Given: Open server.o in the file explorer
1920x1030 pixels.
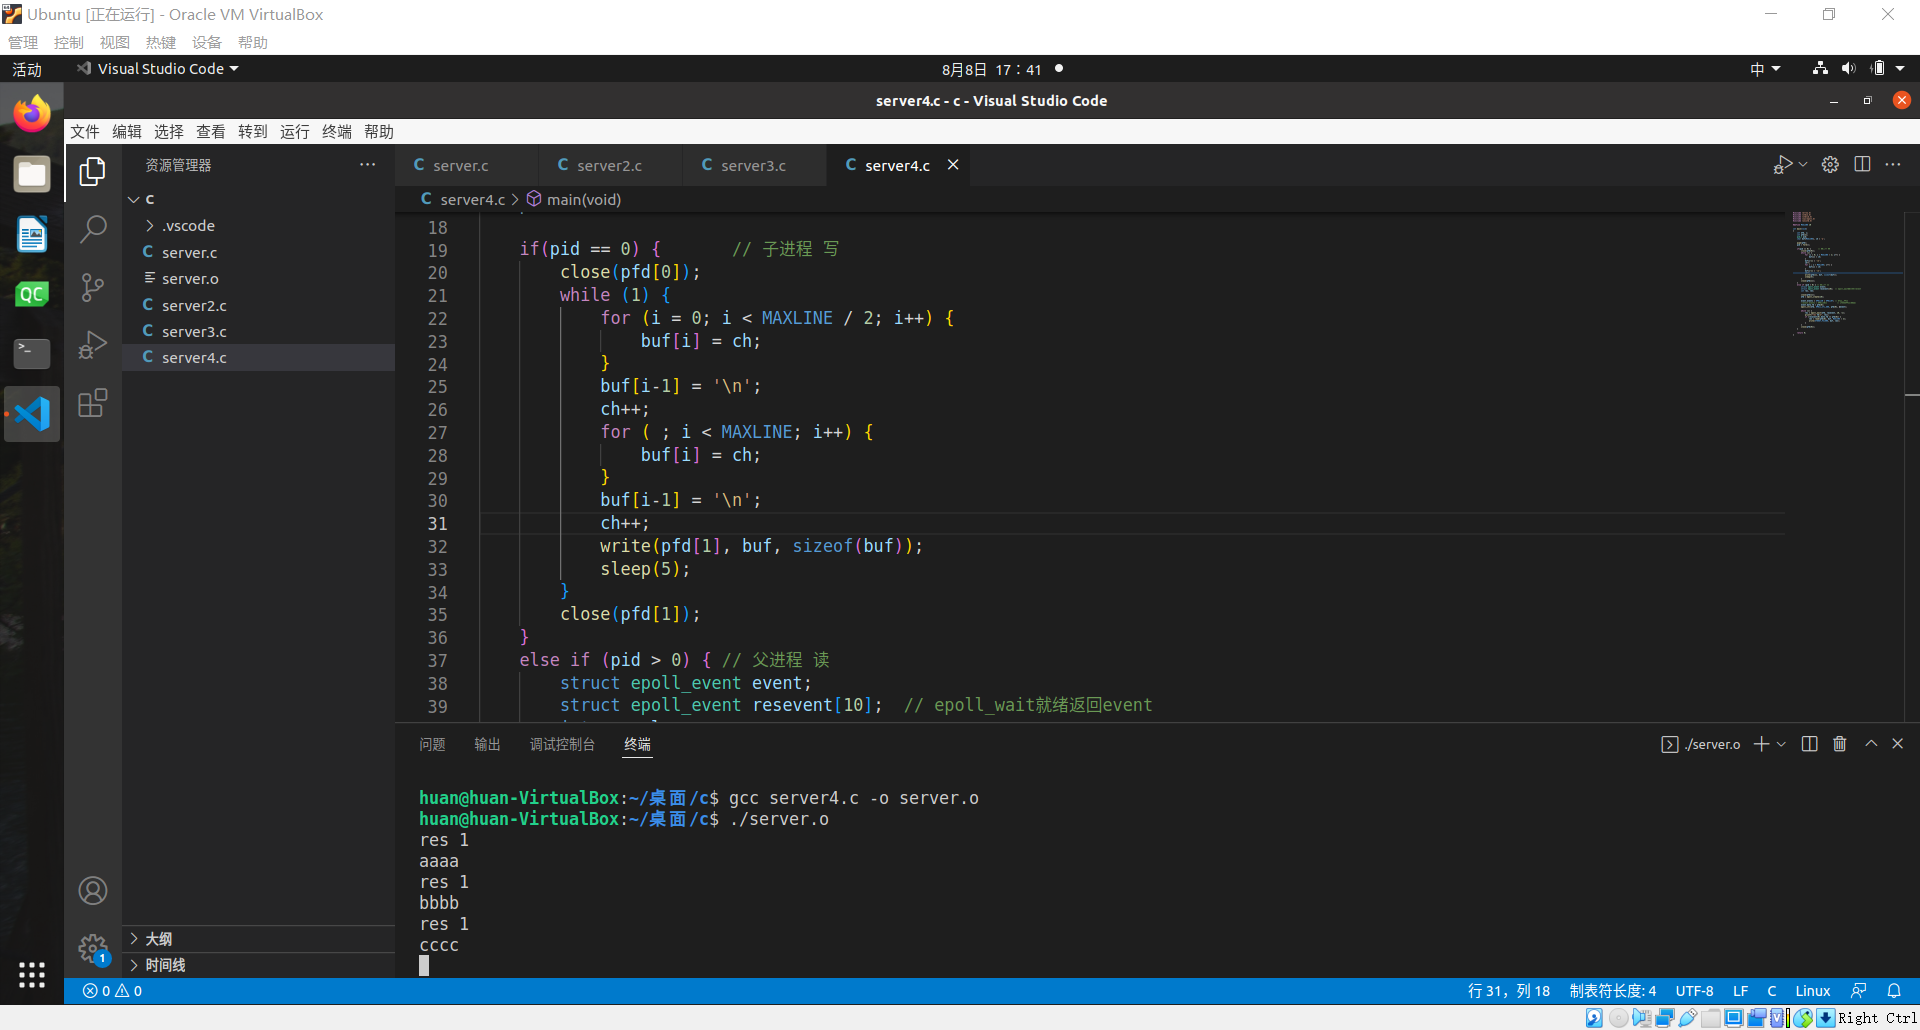Looking at the screenshot, I should [x=259, y=278].
